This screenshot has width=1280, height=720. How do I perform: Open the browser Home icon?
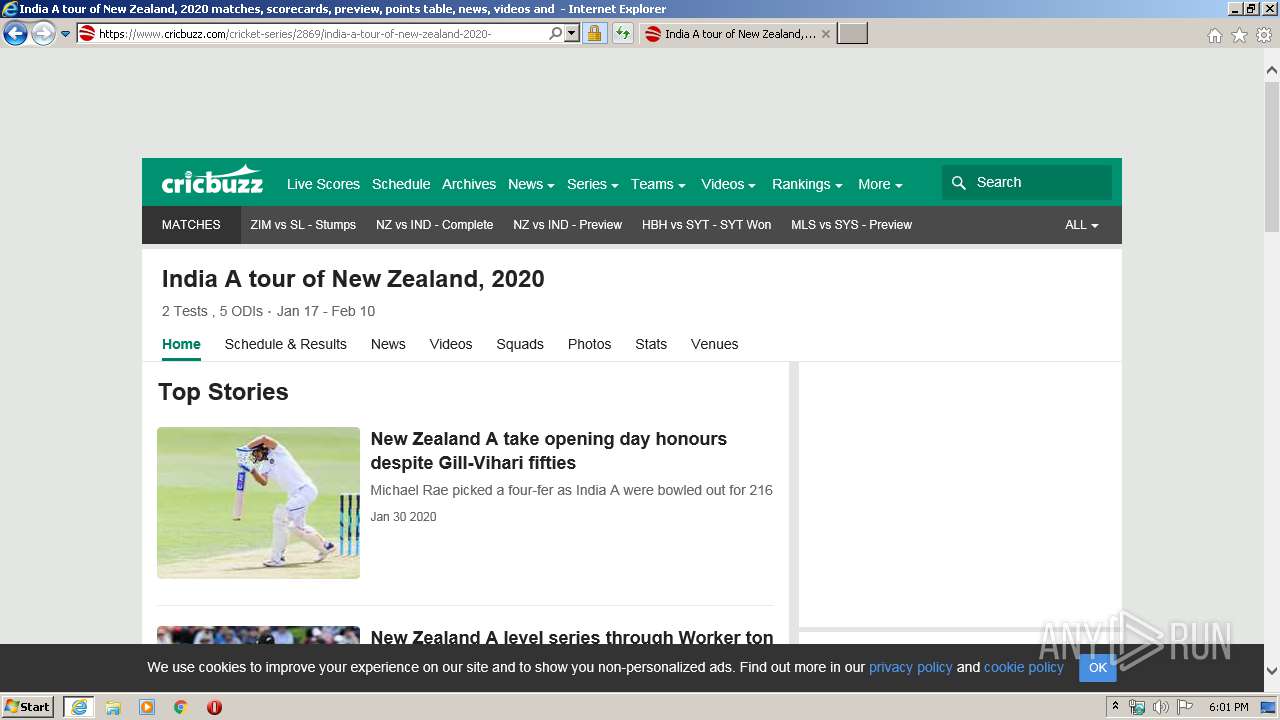[x=1214, y=35]
